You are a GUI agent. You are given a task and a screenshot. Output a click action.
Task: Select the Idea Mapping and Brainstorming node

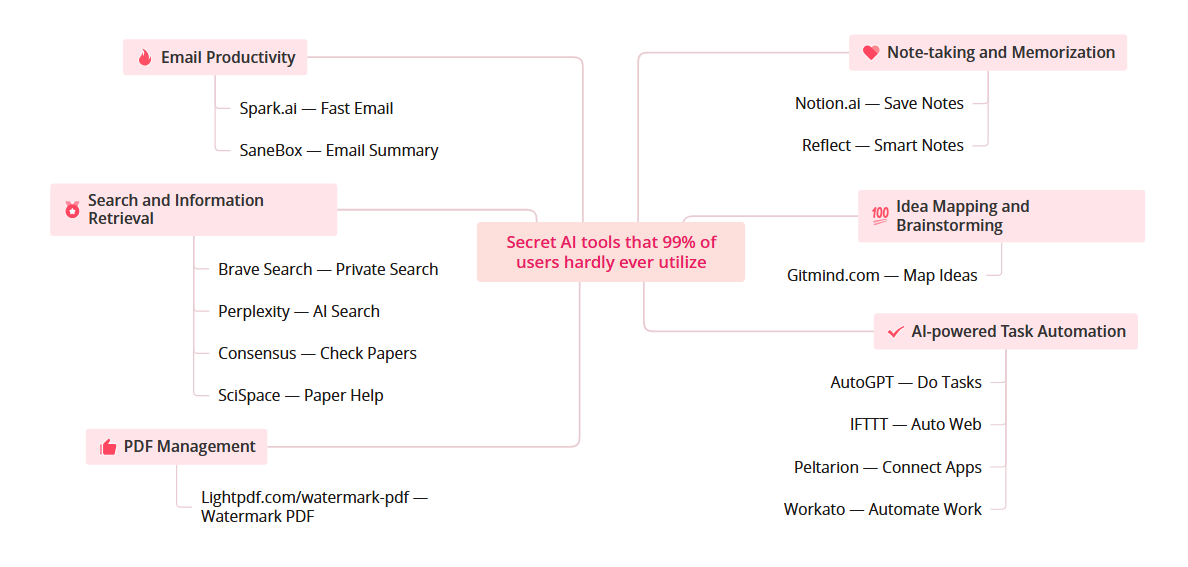[1002, 216]
